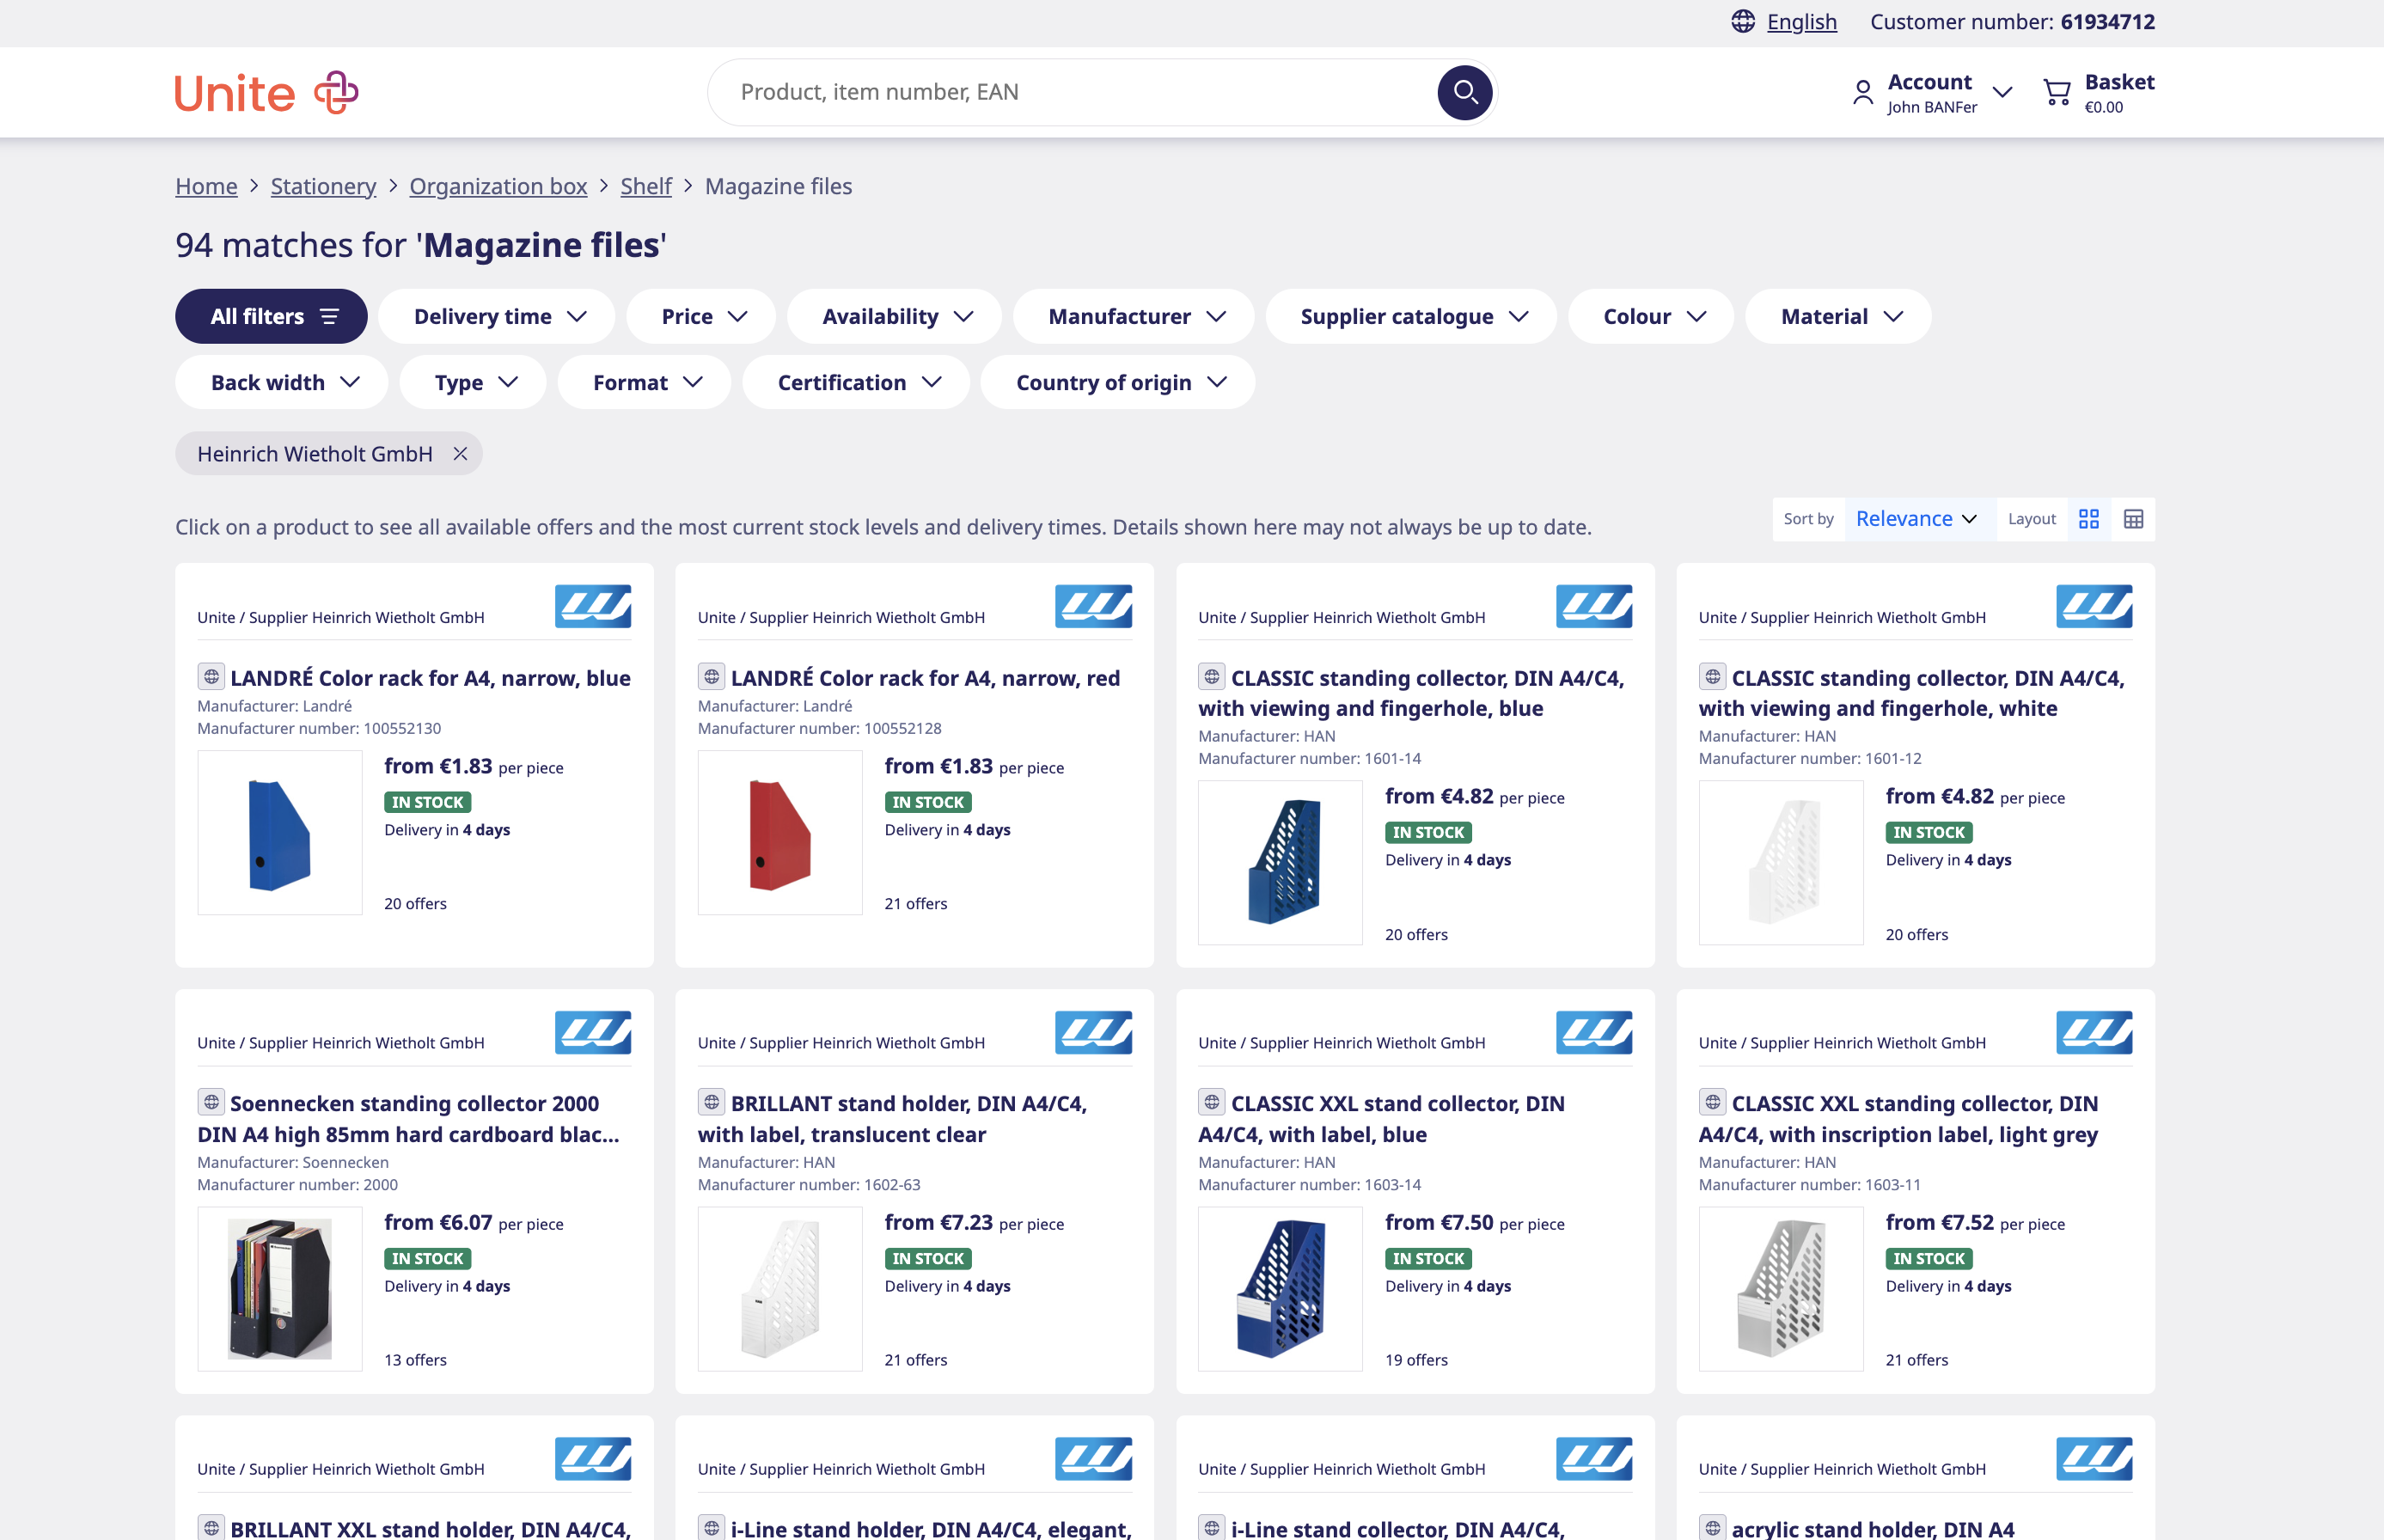Click supplier logo on Soennecken collector card
This screenshot has height=1540, width=2384.
coord(593,1032)
